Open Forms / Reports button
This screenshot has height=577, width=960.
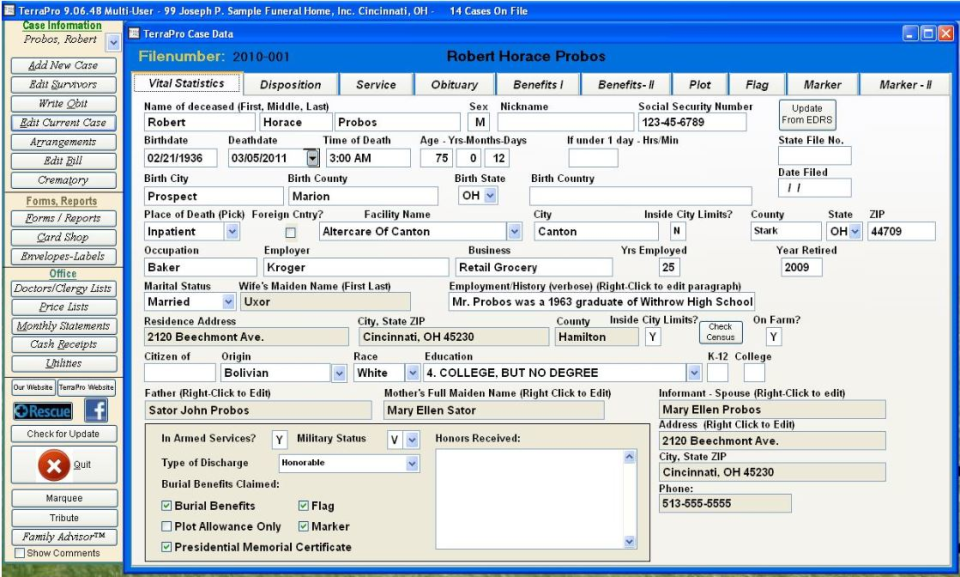coord(64,219)
